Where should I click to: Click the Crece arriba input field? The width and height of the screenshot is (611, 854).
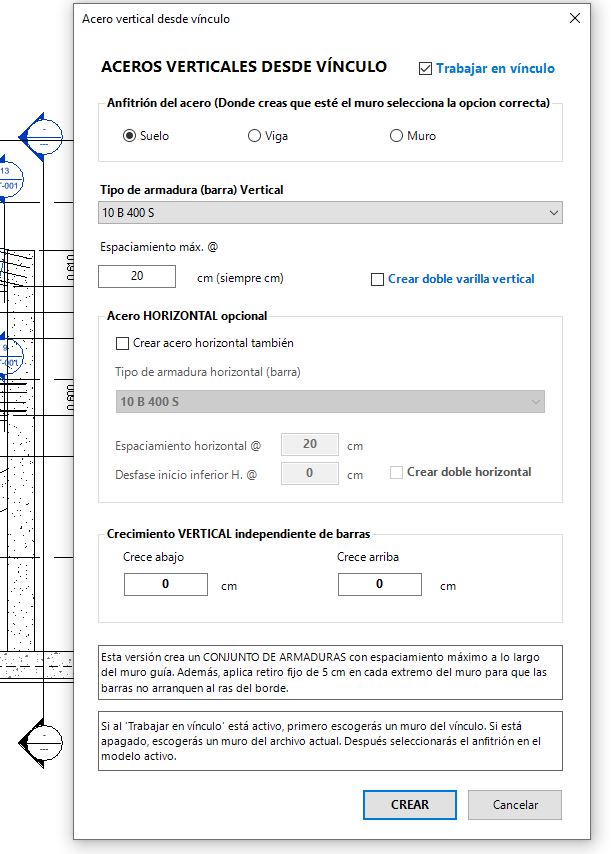380,584
